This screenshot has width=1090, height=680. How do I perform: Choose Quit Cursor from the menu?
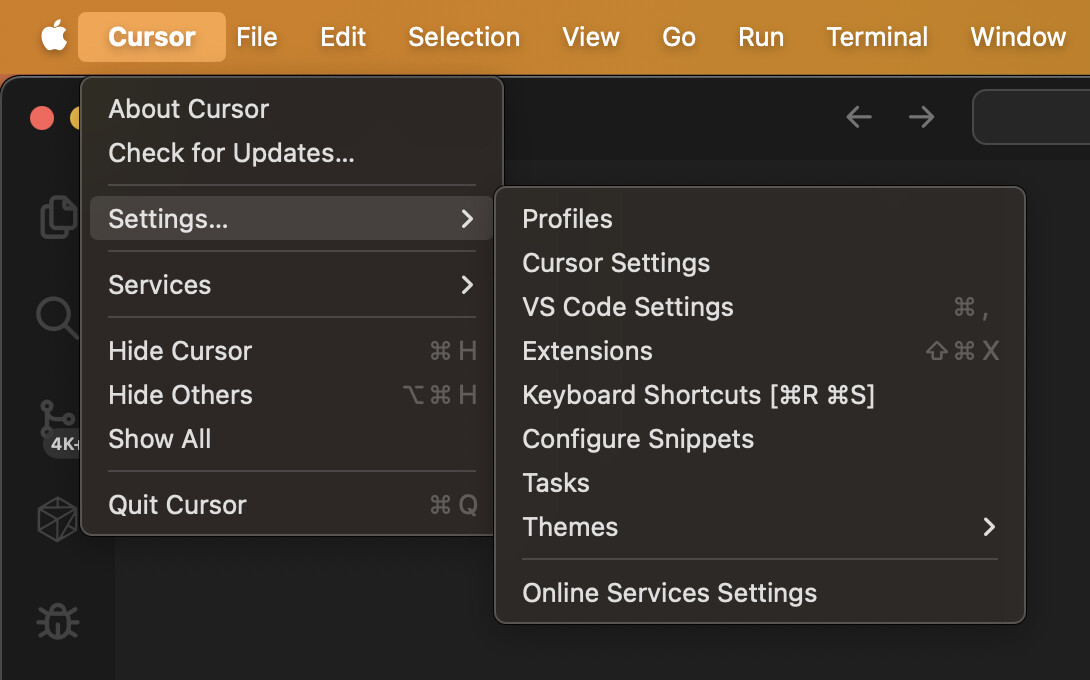tap(177, 505)
